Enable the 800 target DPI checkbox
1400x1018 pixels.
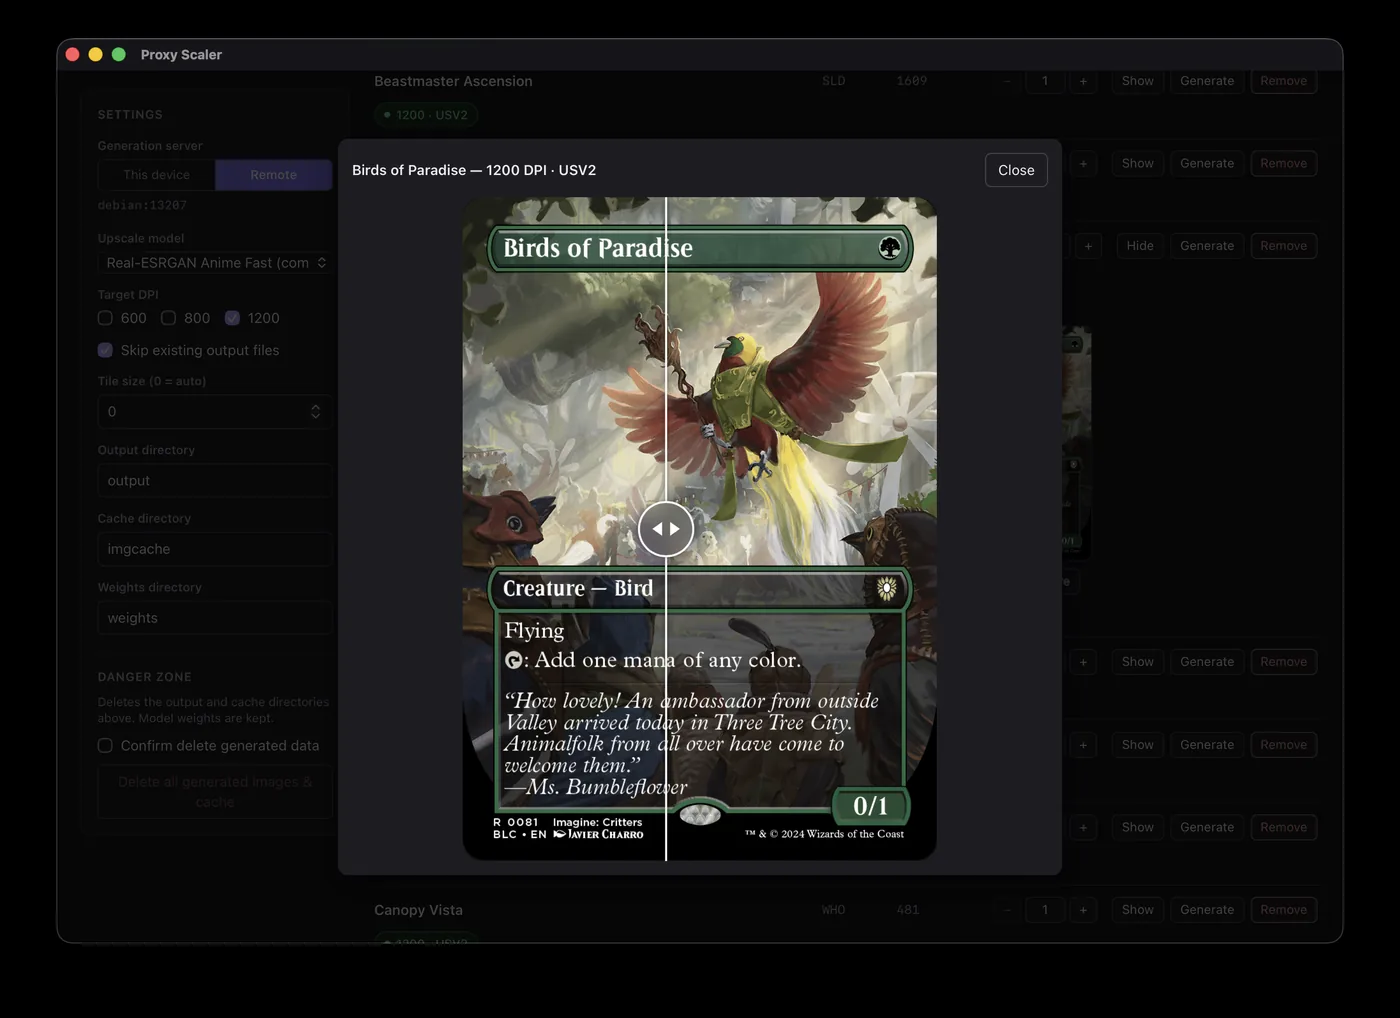coord(168,318)
